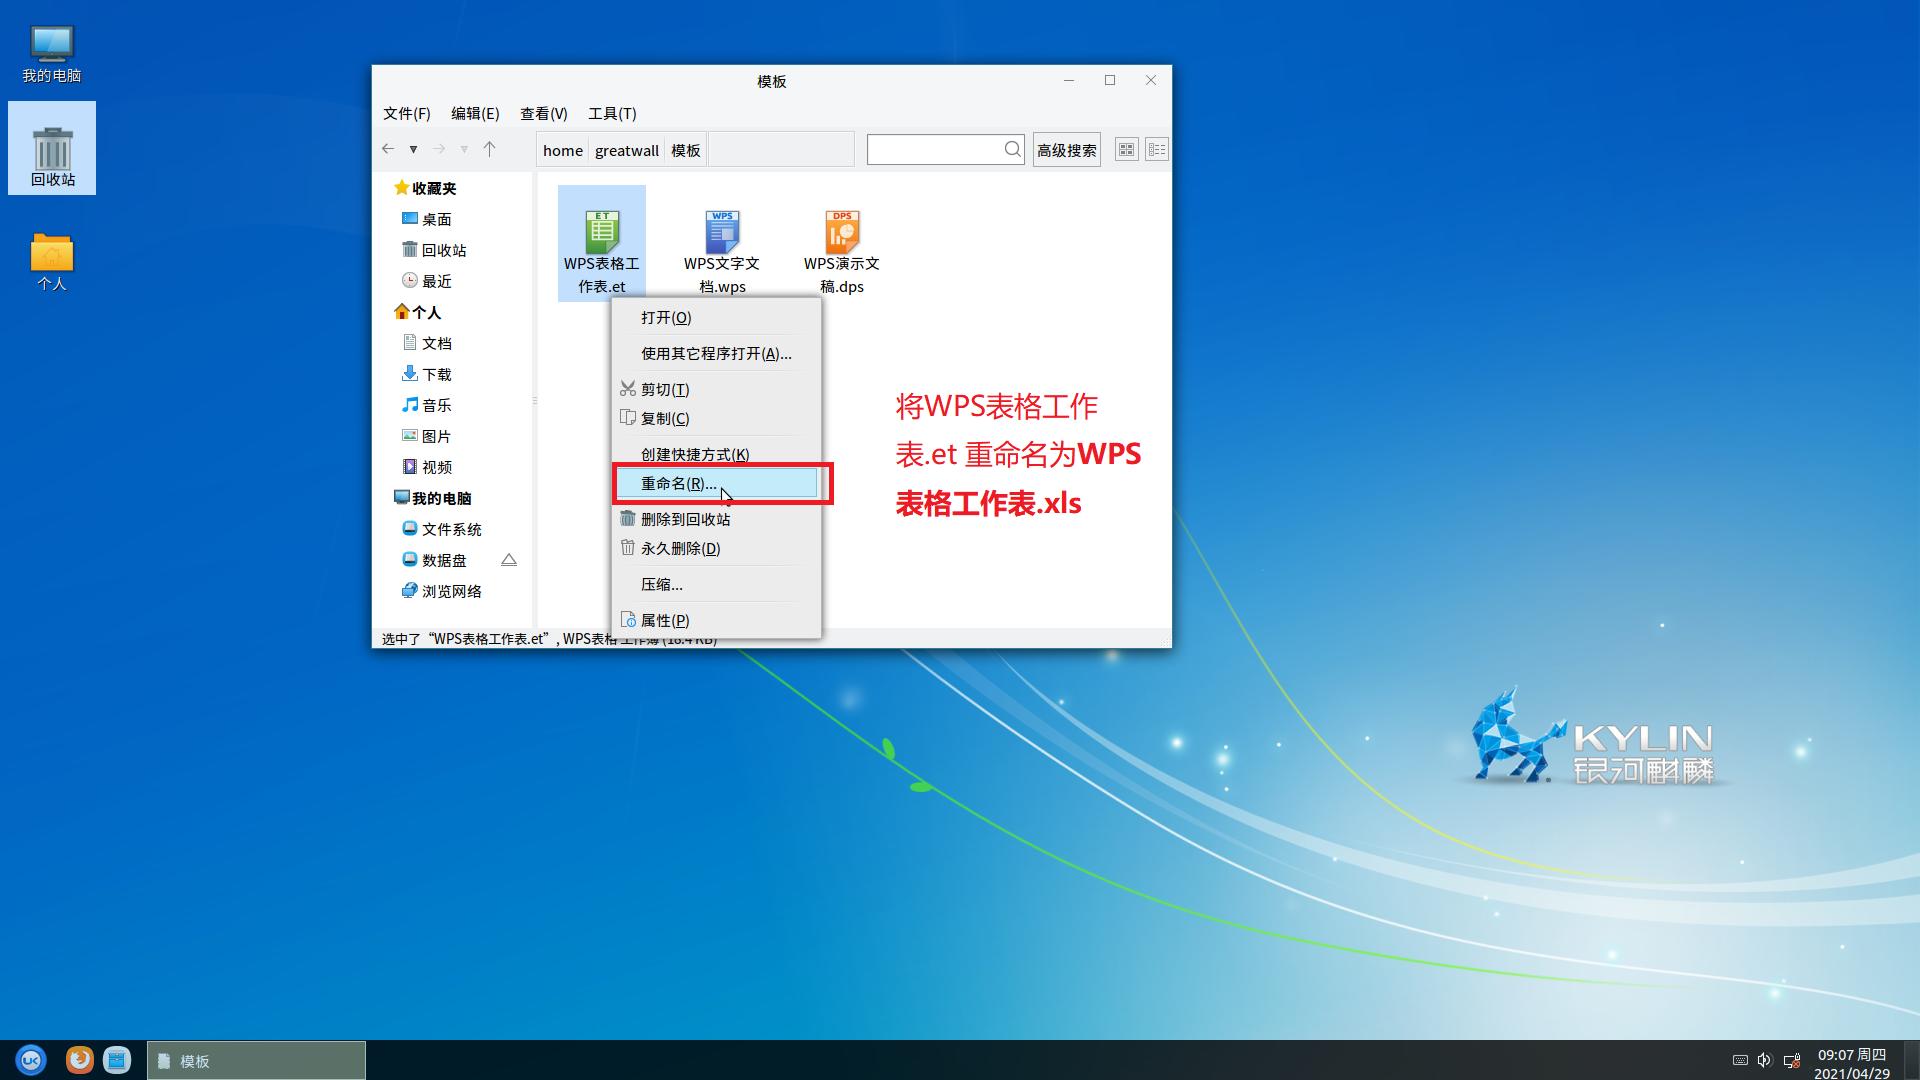Click the greatwall breadcrumb path button
Screen dimensions: 1920x1080
pos(626,150)
